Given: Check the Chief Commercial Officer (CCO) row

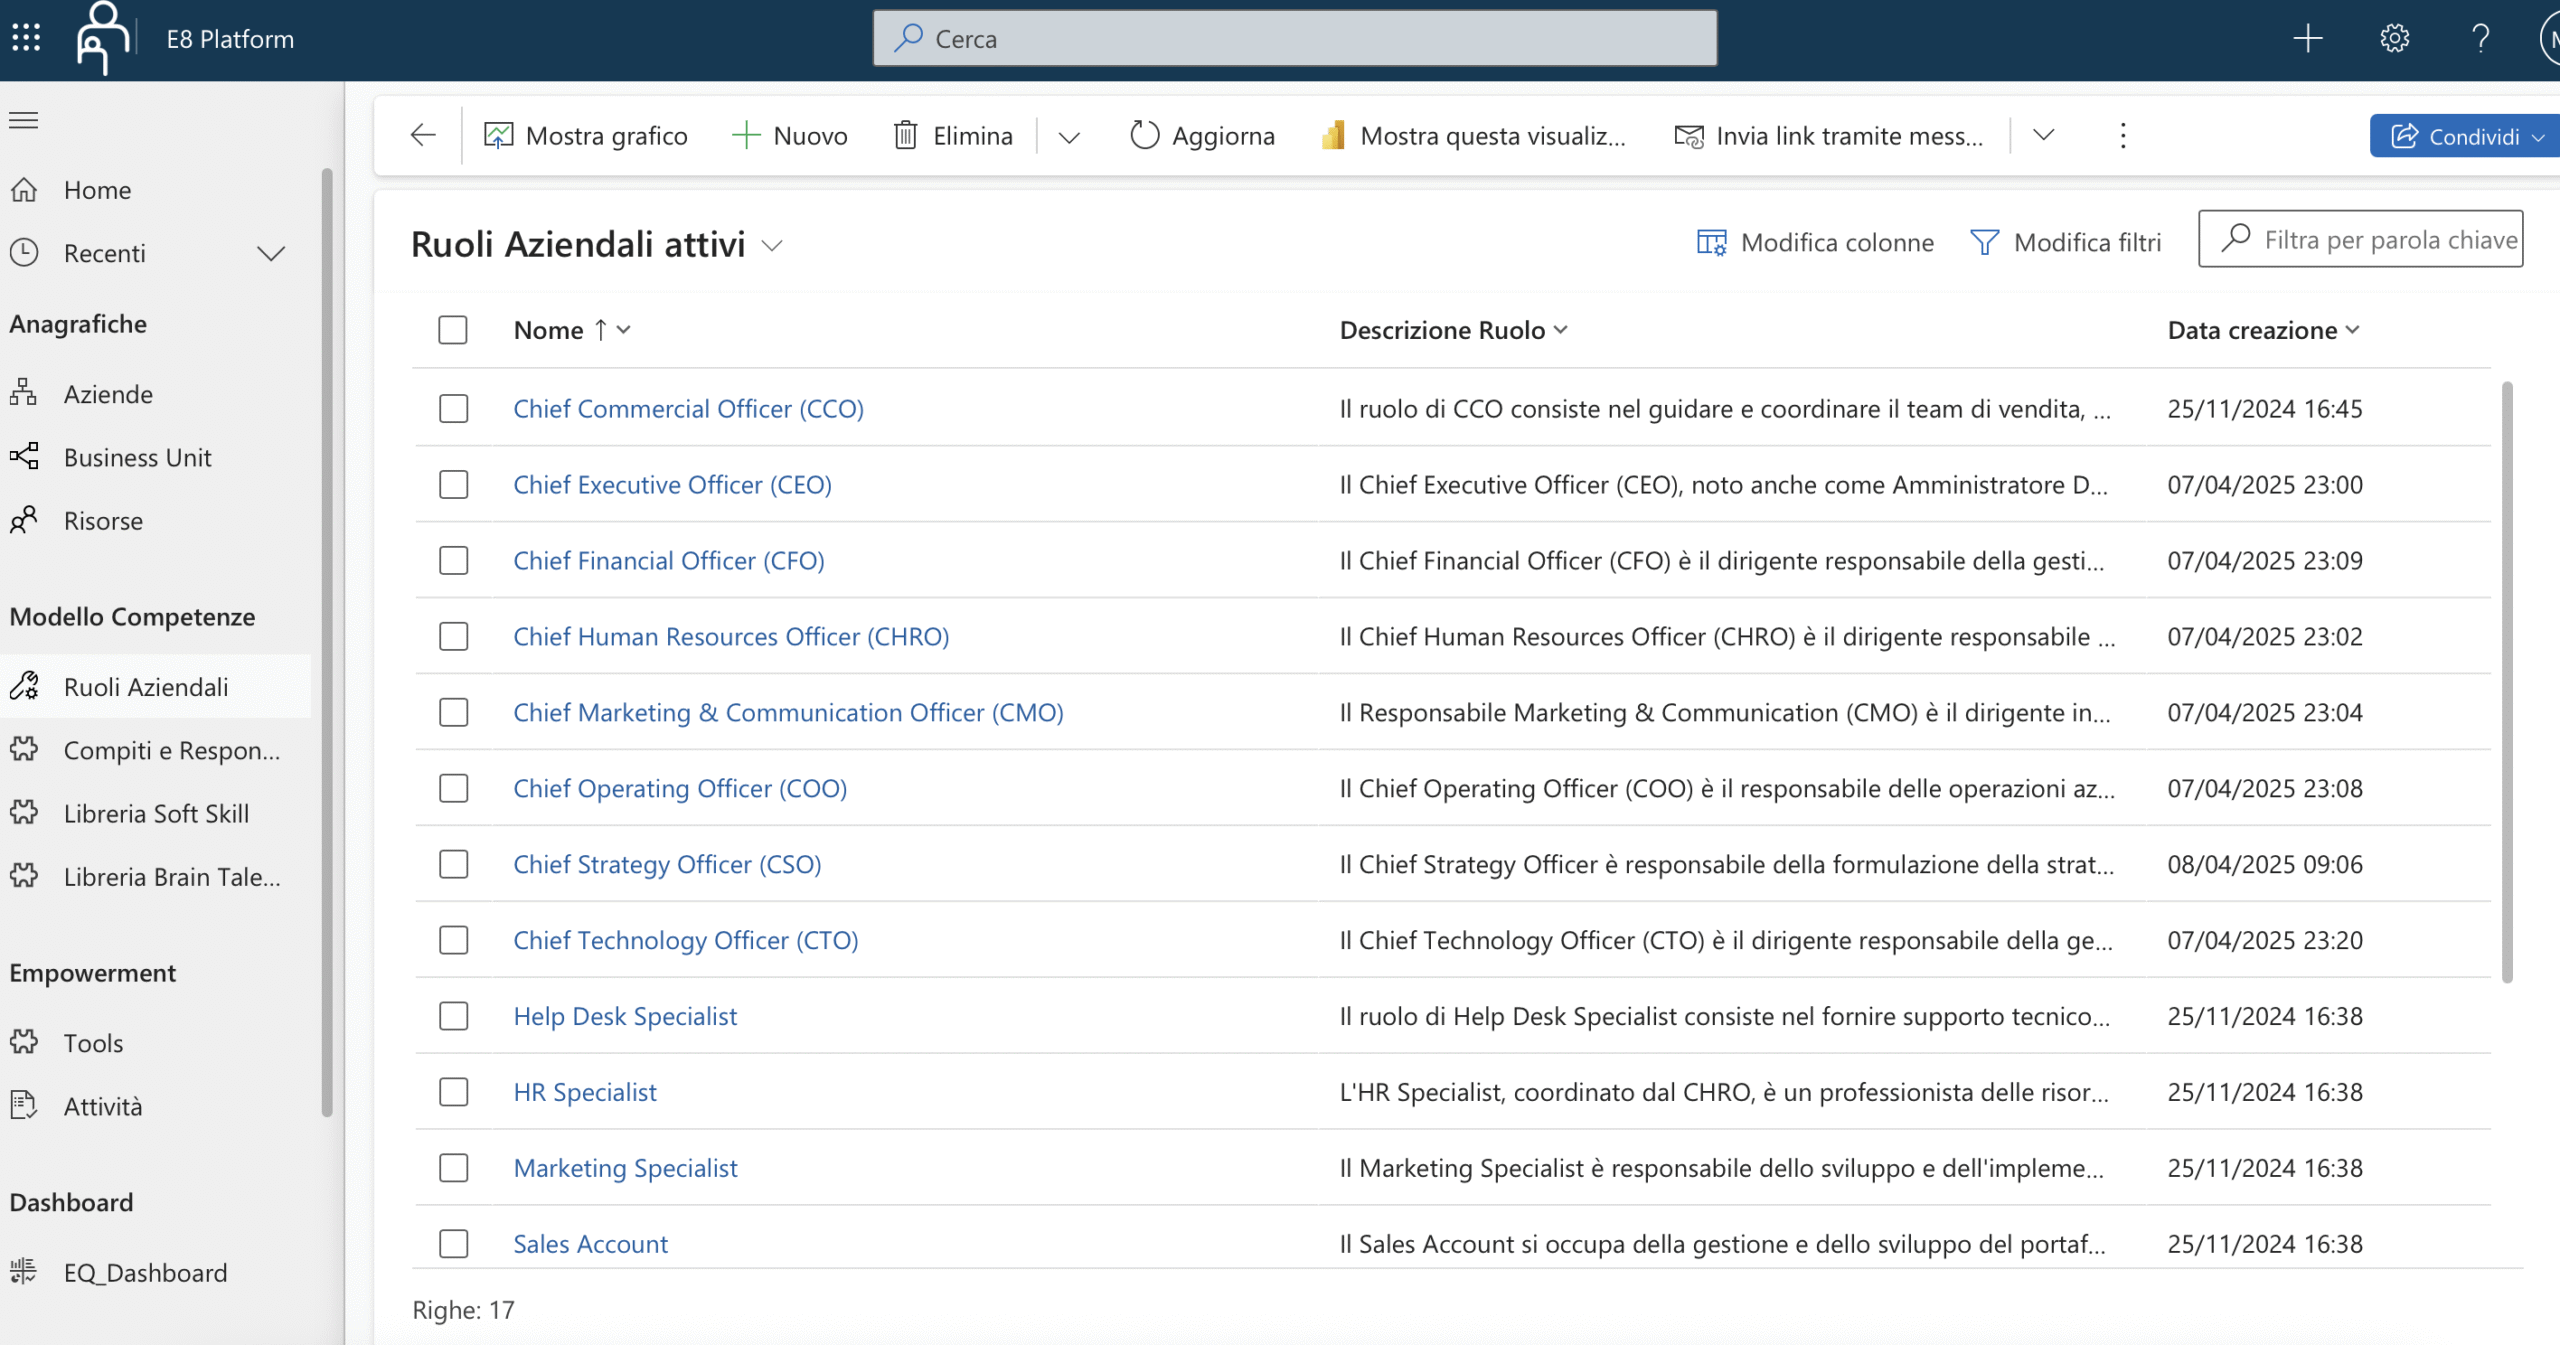Looking at the screenshot, I should click(454, 408).
